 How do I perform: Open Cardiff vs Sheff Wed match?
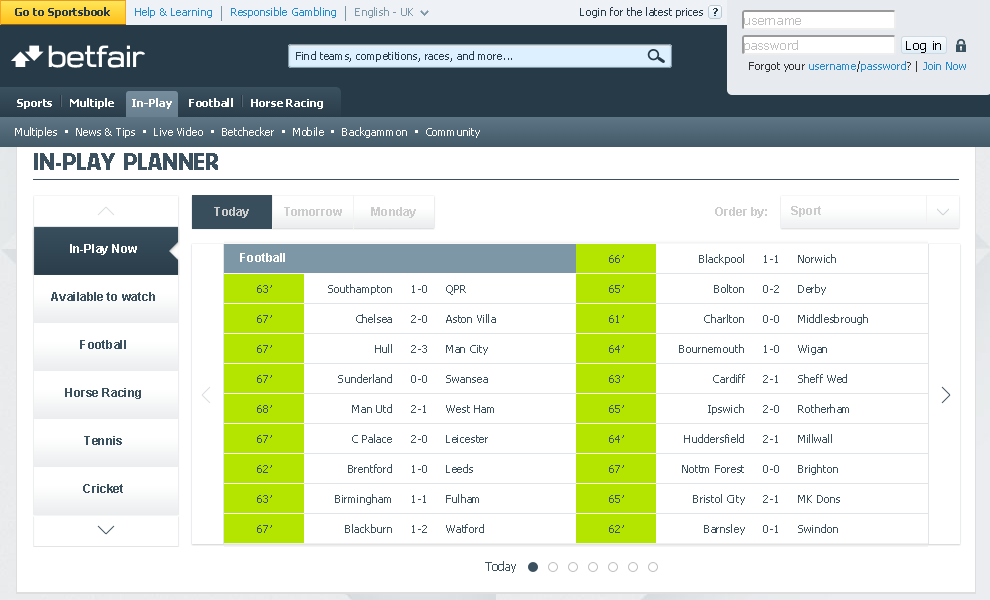coord(752,379)
